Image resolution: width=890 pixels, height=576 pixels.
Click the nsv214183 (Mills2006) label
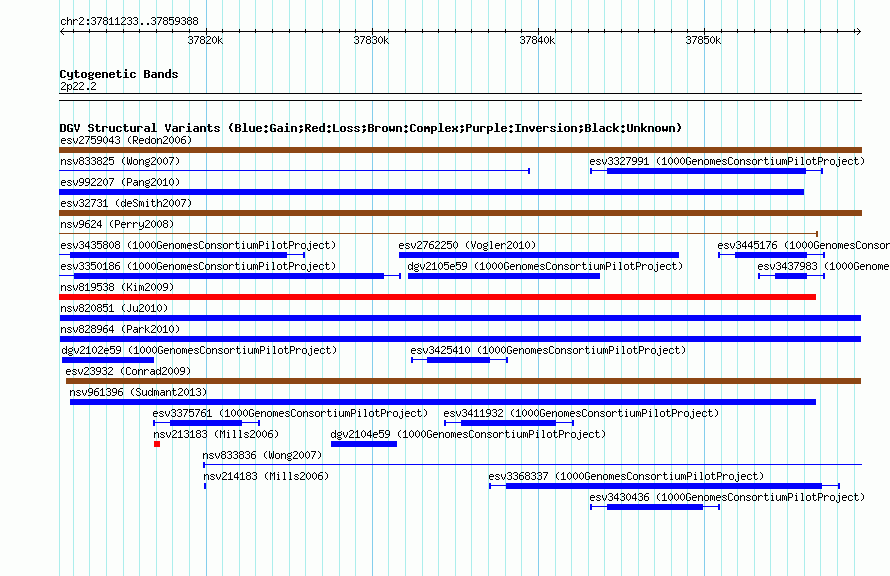266,476
